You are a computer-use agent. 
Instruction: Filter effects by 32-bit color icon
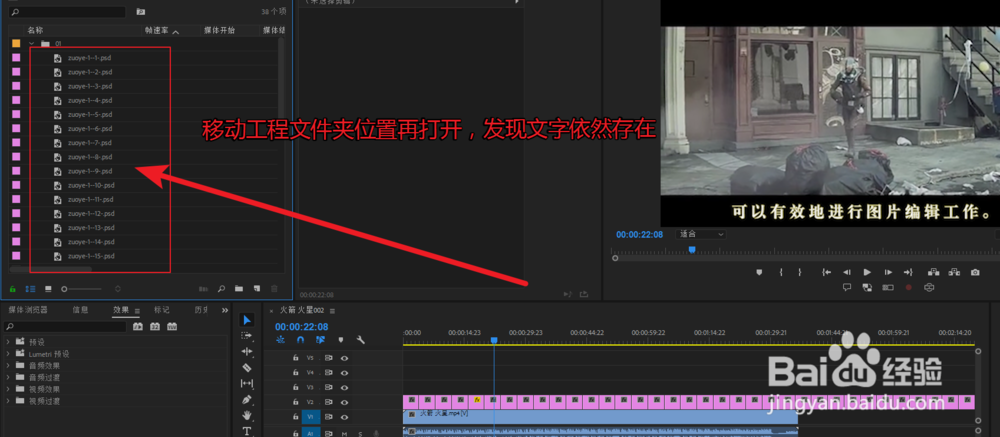[155, 327]
